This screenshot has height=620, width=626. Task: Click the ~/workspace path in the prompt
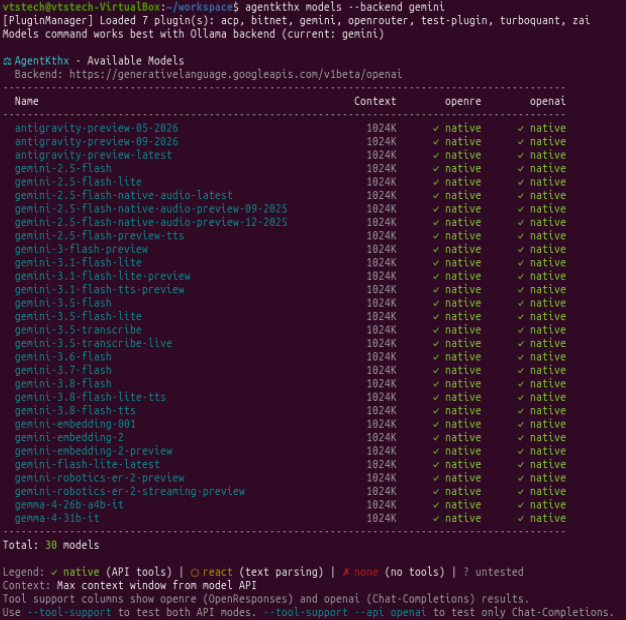pyautogui.click(x=200, y=7)
